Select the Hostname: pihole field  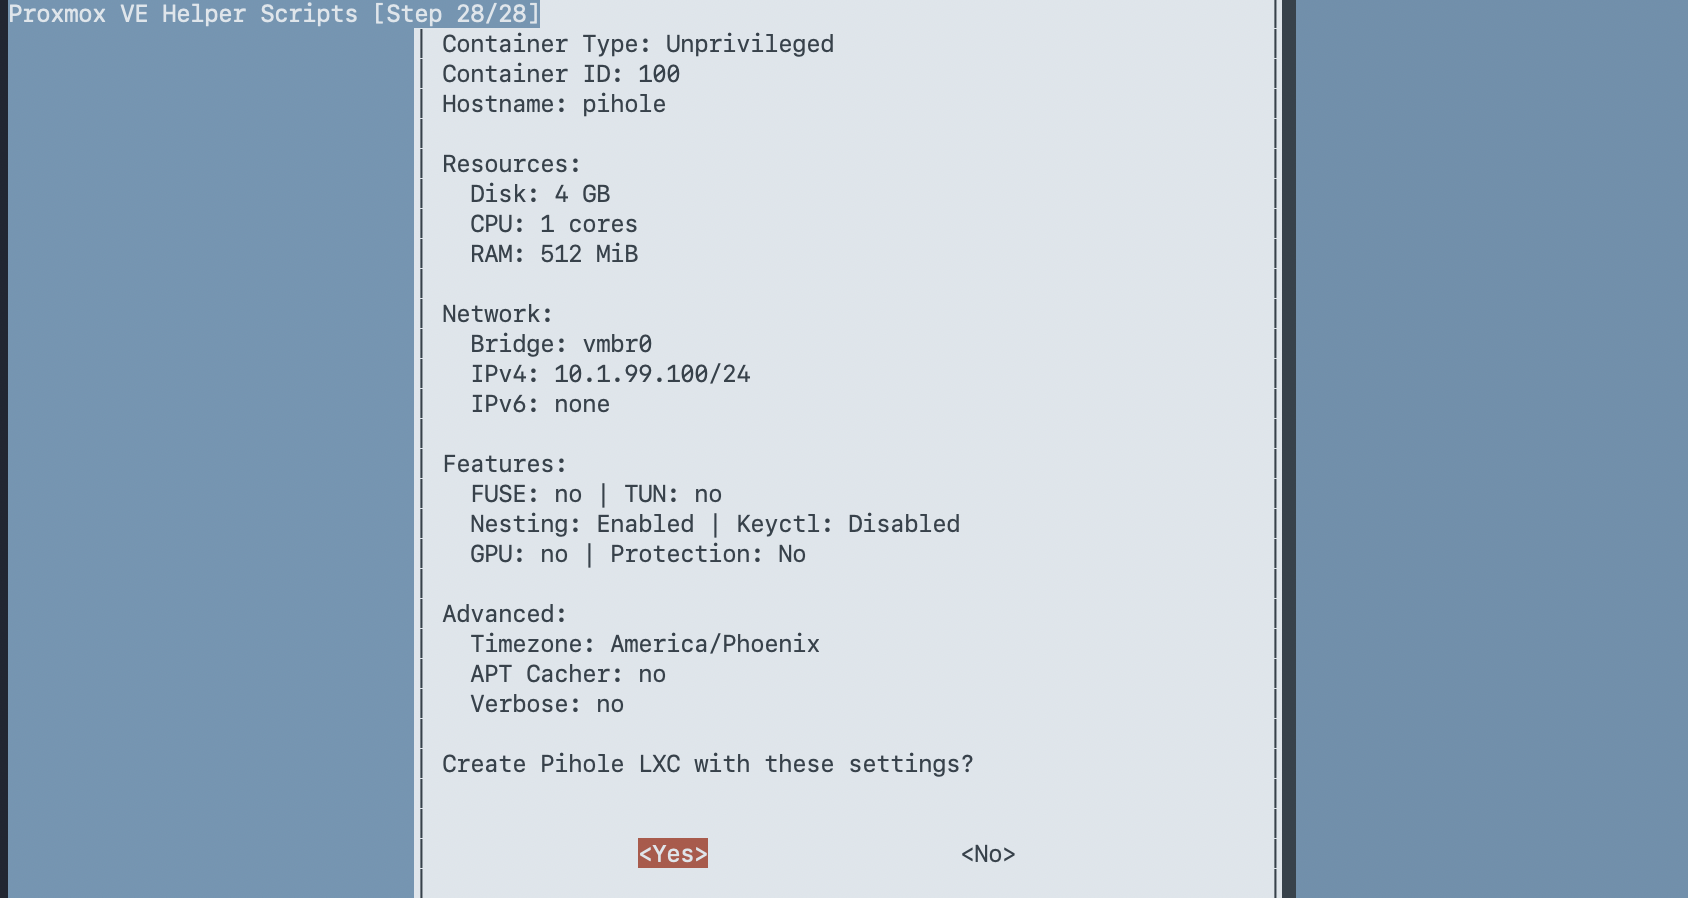click(x=553, y=104)
